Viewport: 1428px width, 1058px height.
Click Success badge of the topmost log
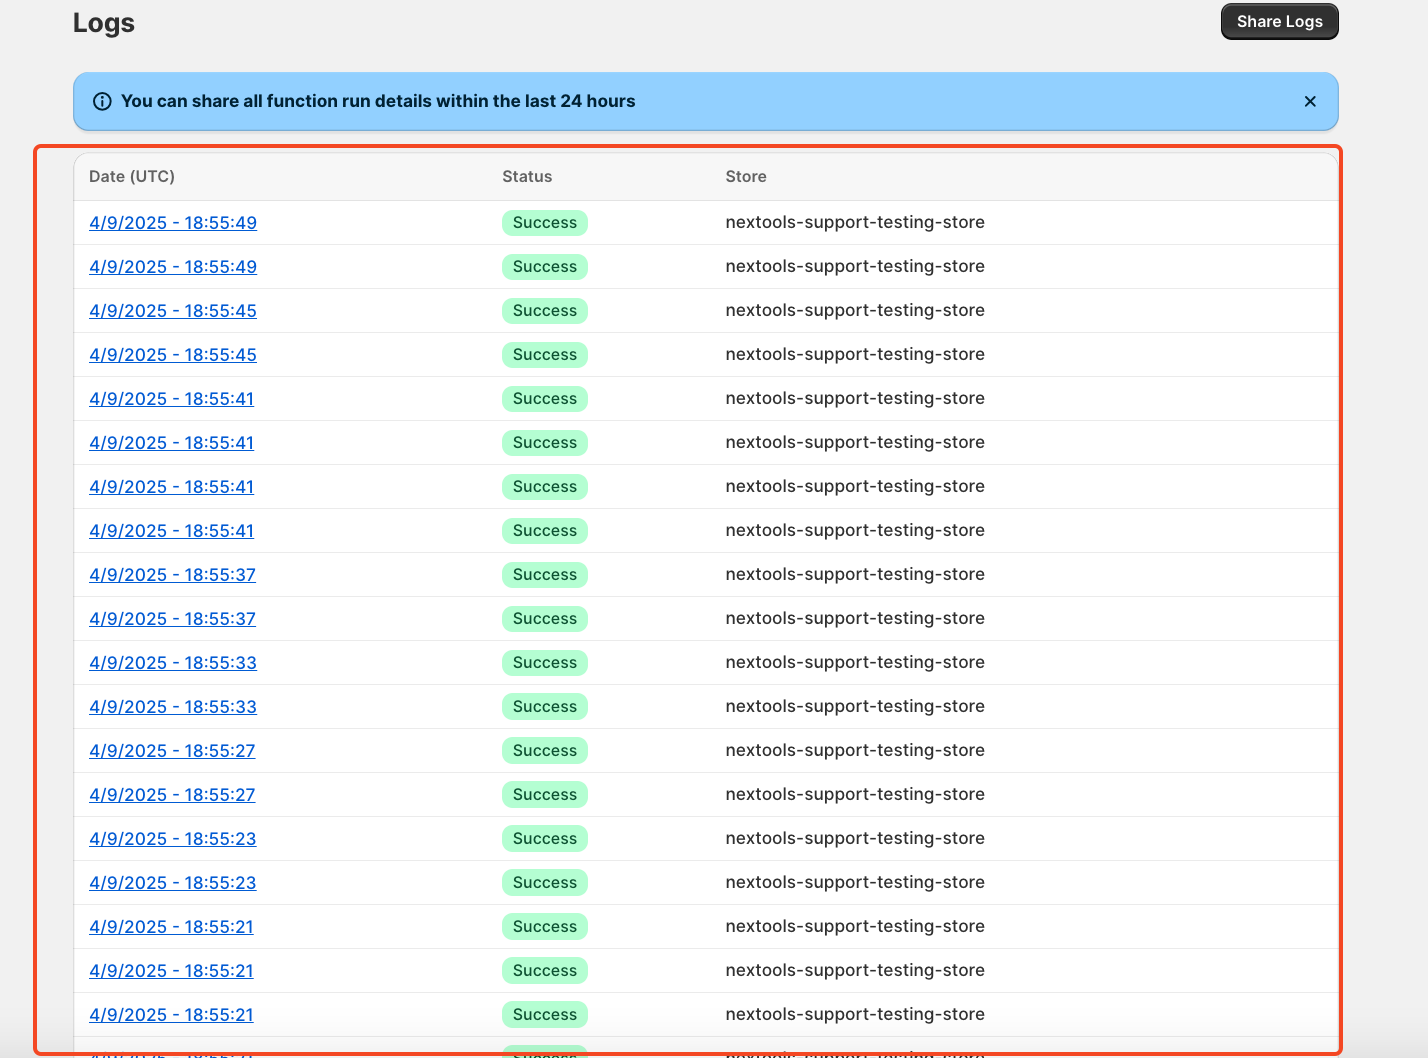tap(544, 223)
